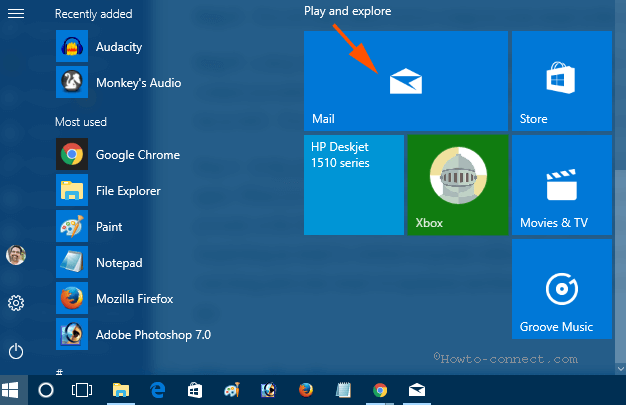Click the "#" alphabet section header
This screenshot has height=405, width=626.
(59, 372)
